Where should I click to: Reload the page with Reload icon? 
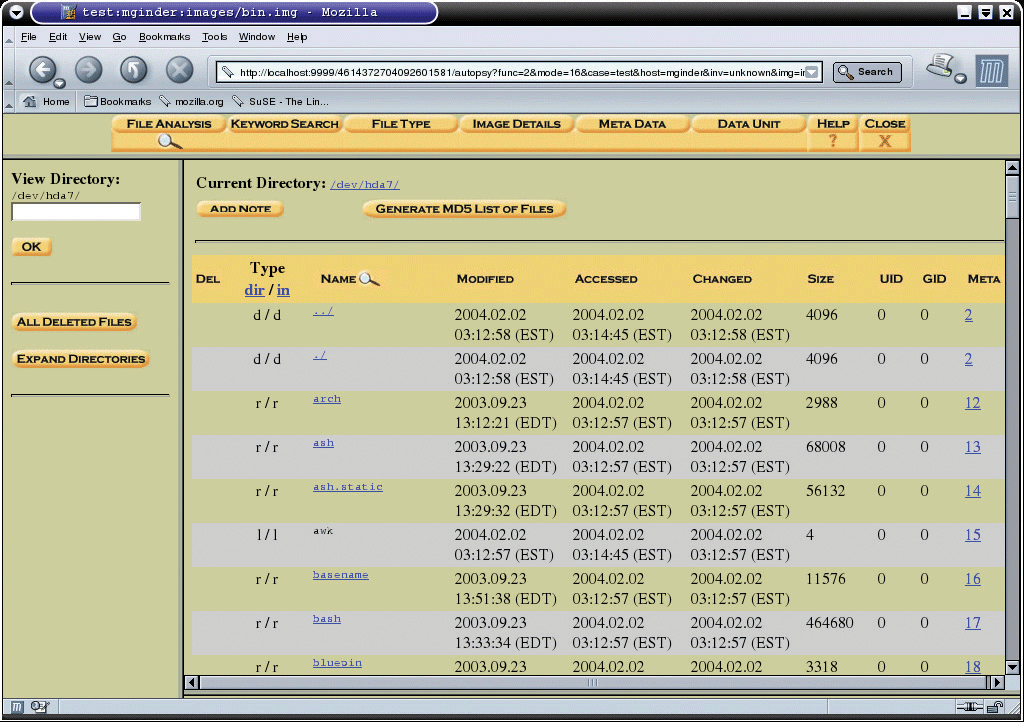(134, 70)
